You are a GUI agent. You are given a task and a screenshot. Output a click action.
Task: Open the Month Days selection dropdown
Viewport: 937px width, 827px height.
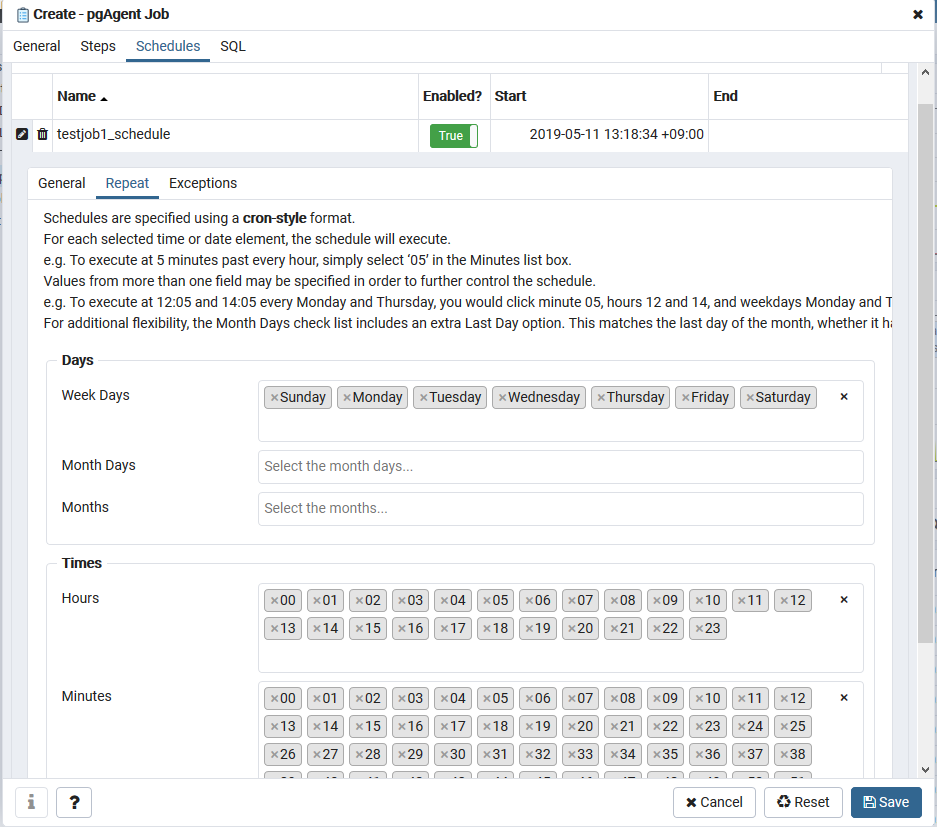click(x=560, y=466)
